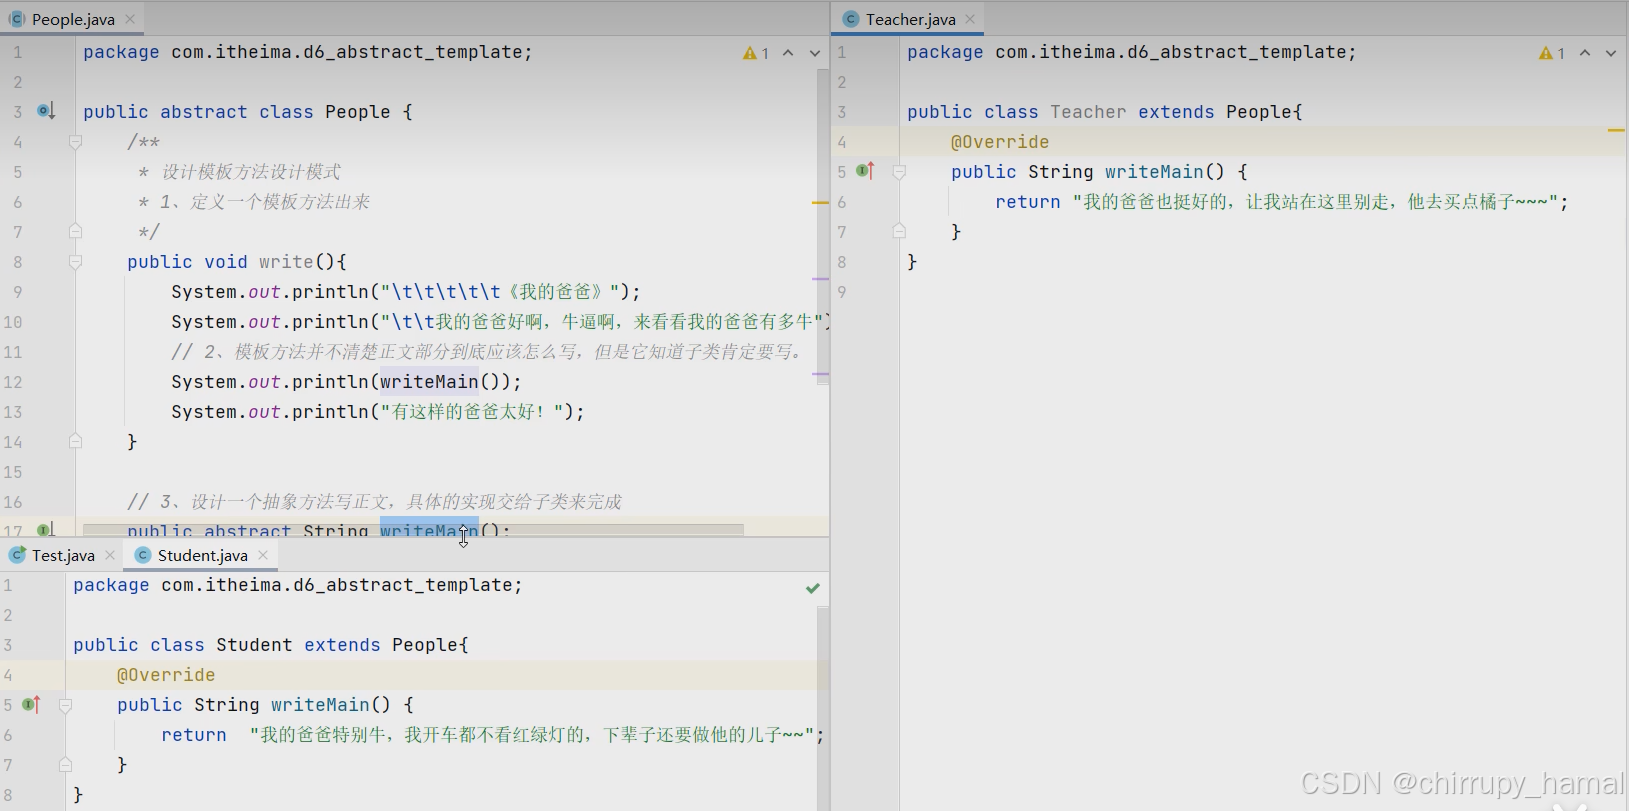Click the overriding gutter icon in Student.java line 5

click(x=31, y=704)
